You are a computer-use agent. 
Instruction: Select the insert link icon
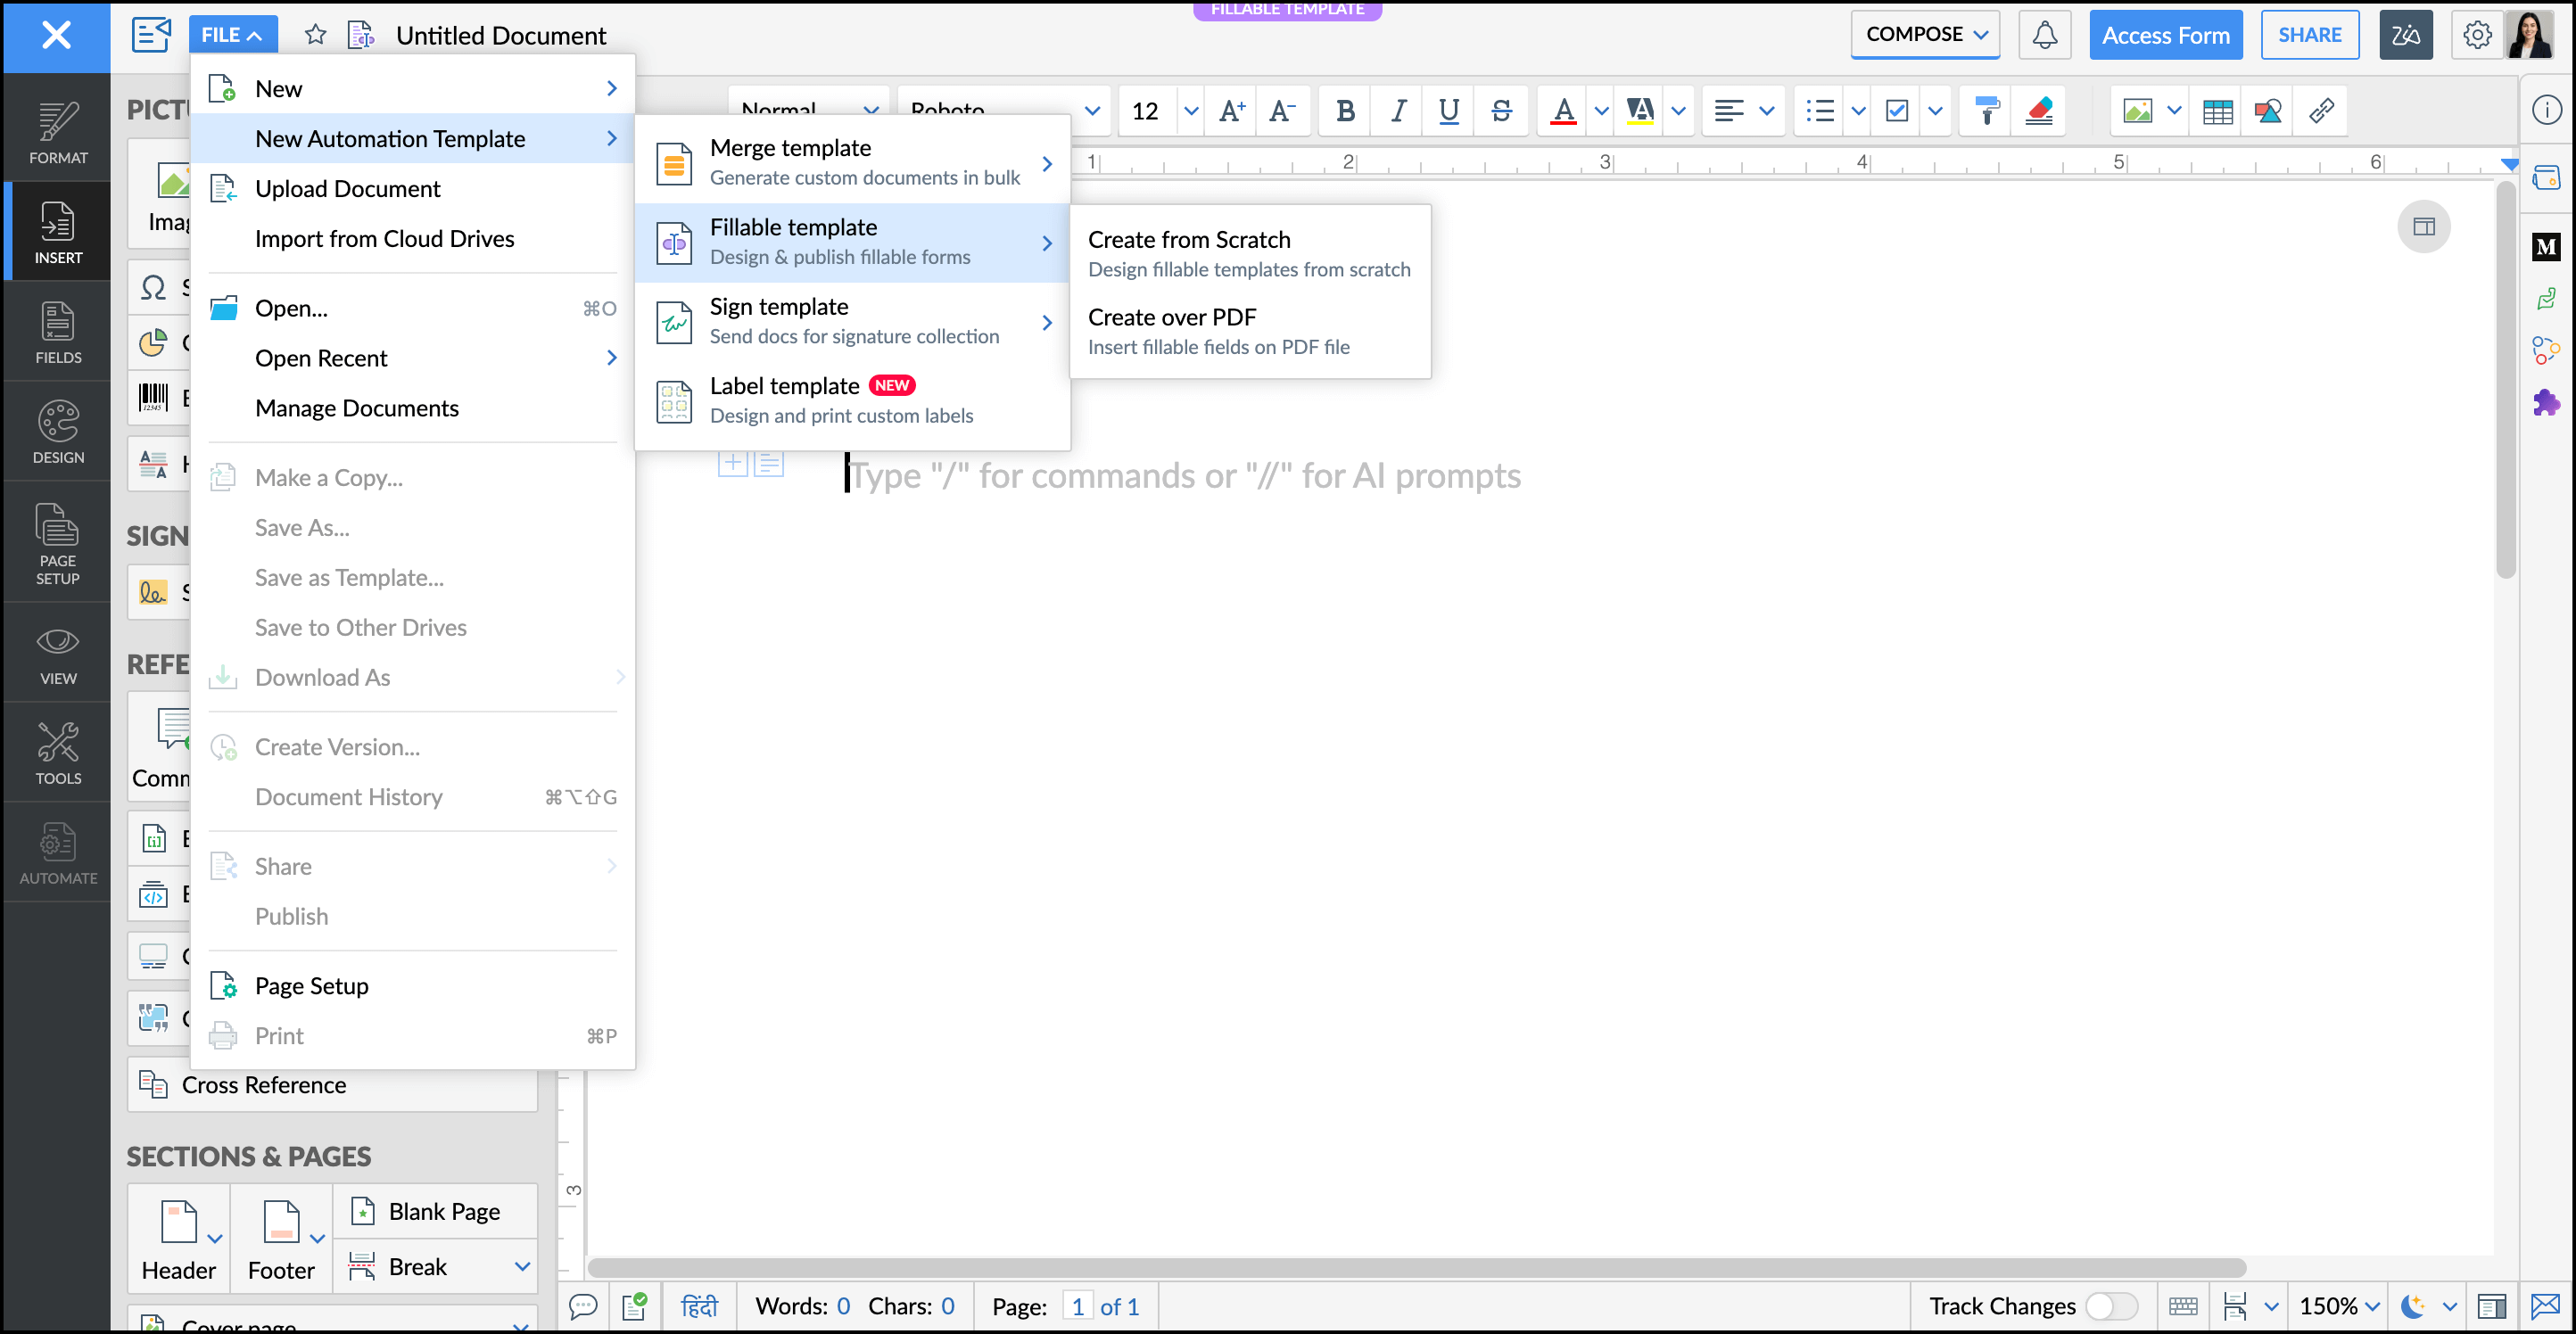2322,111
